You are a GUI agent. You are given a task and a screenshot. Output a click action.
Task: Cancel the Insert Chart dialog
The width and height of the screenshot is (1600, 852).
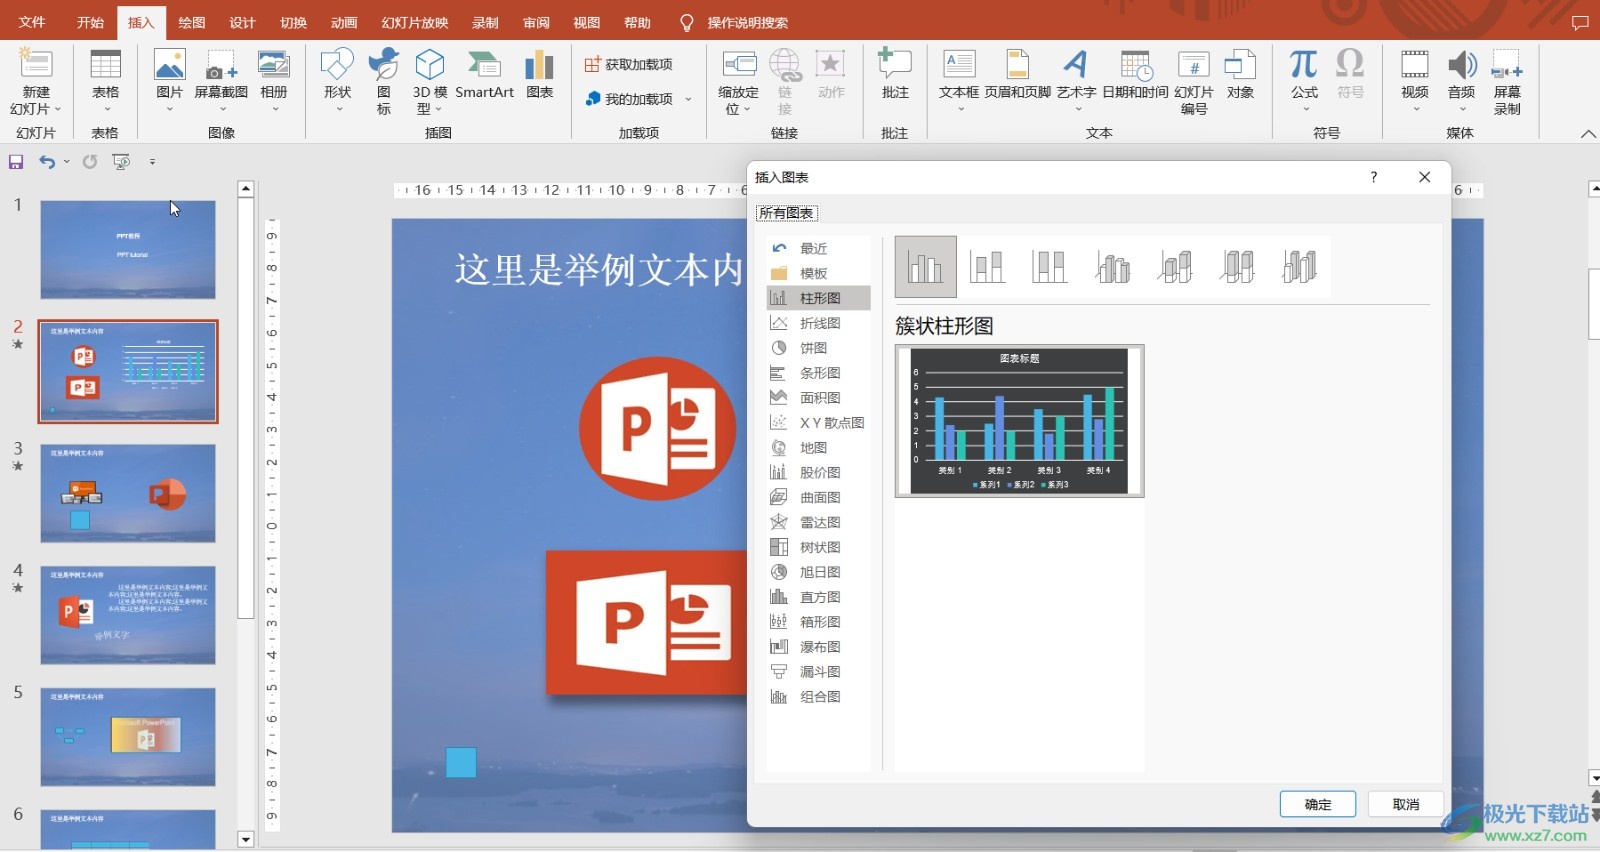point(1406,804)
